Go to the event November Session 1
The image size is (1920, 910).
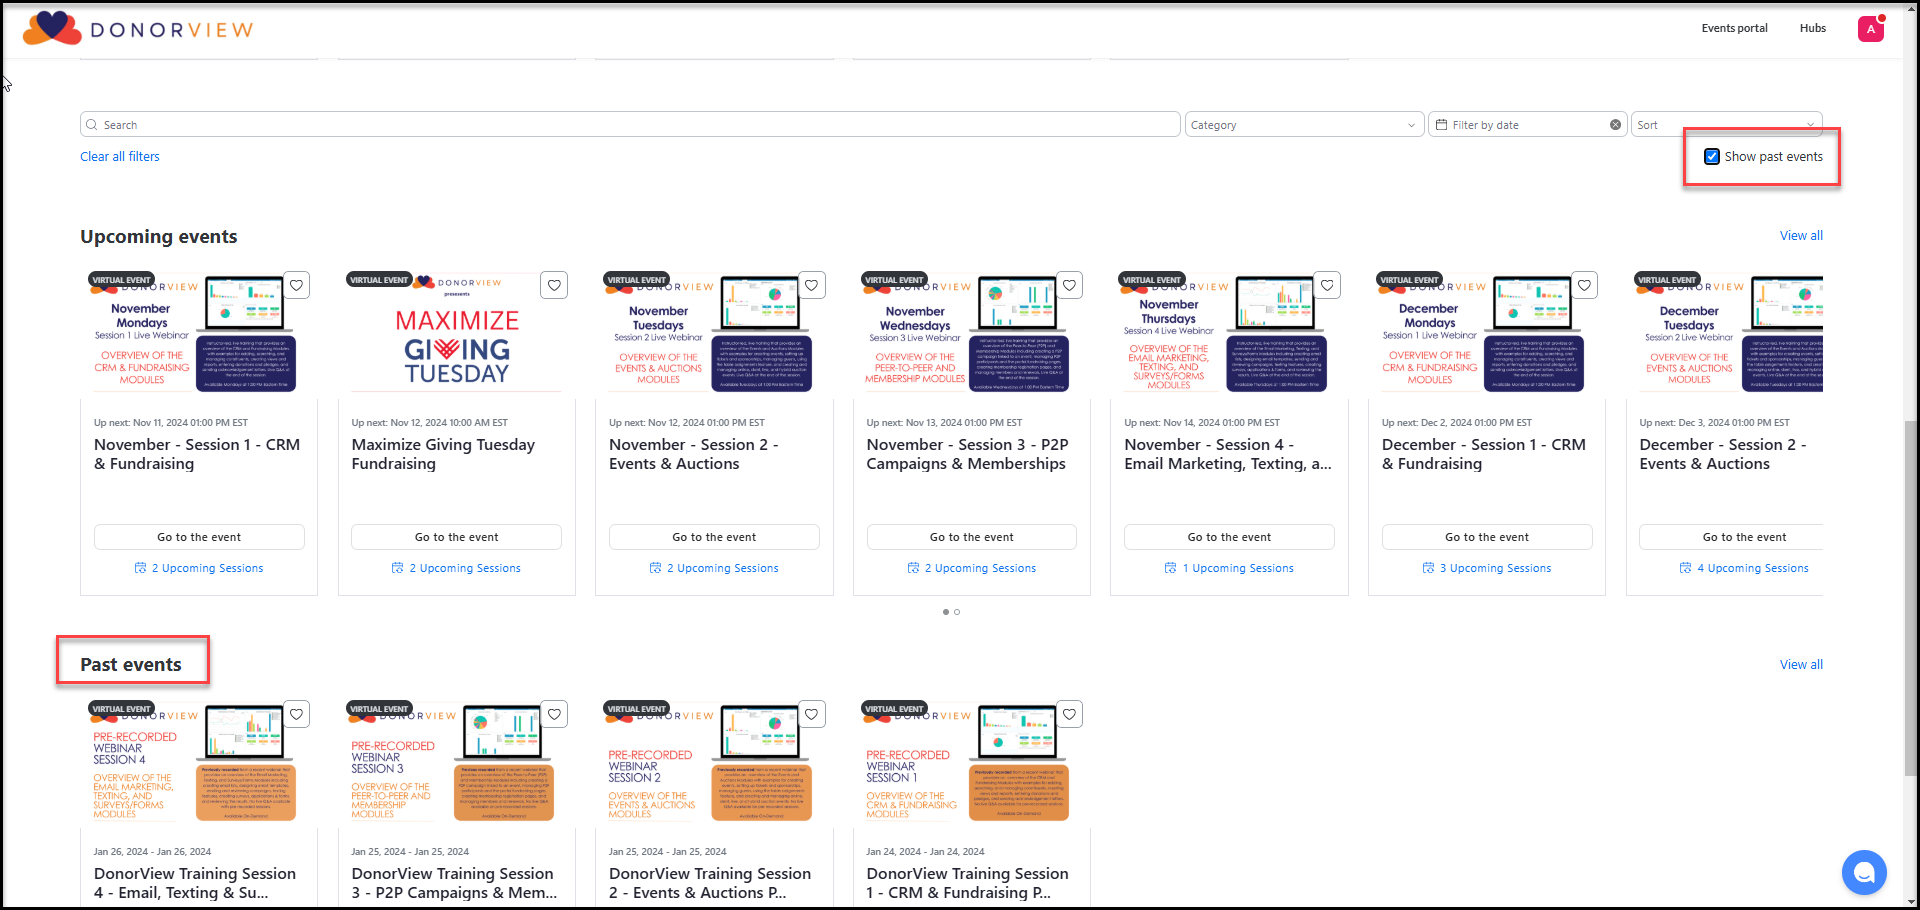(x=199, y=537)
